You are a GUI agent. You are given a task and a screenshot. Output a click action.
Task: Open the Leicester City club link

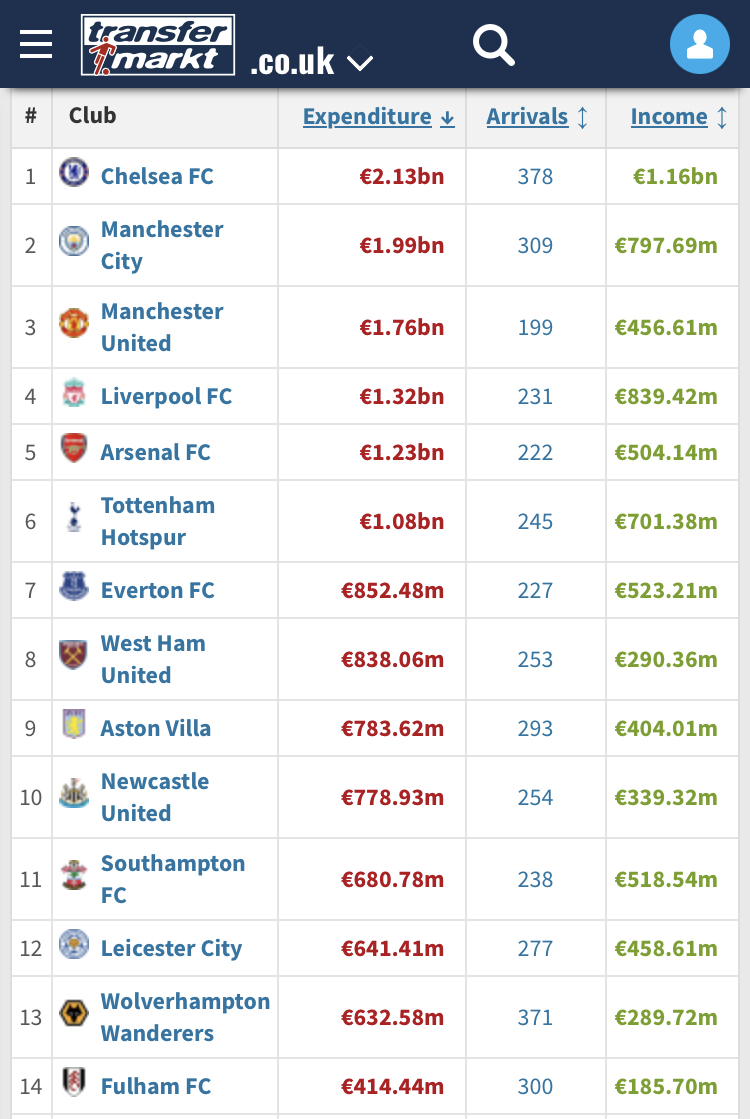point(171,948)
